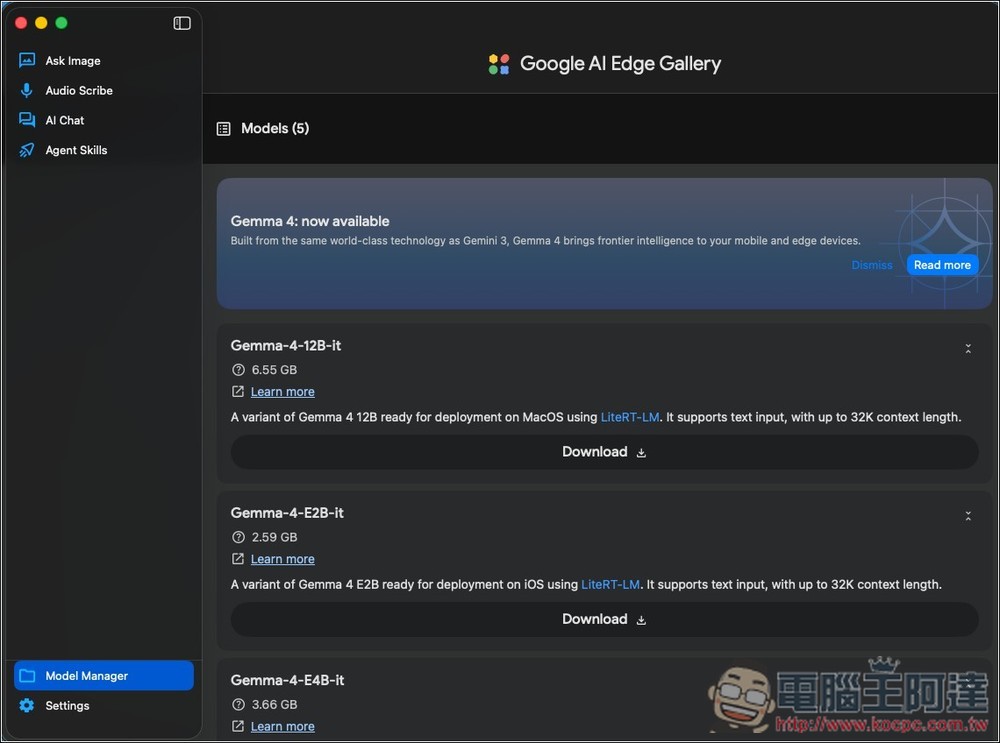Image resolution: width=1000 pixels, height=743 pixels.
Task: Click the Model Manager folder icon
Action: pos(27,675)
